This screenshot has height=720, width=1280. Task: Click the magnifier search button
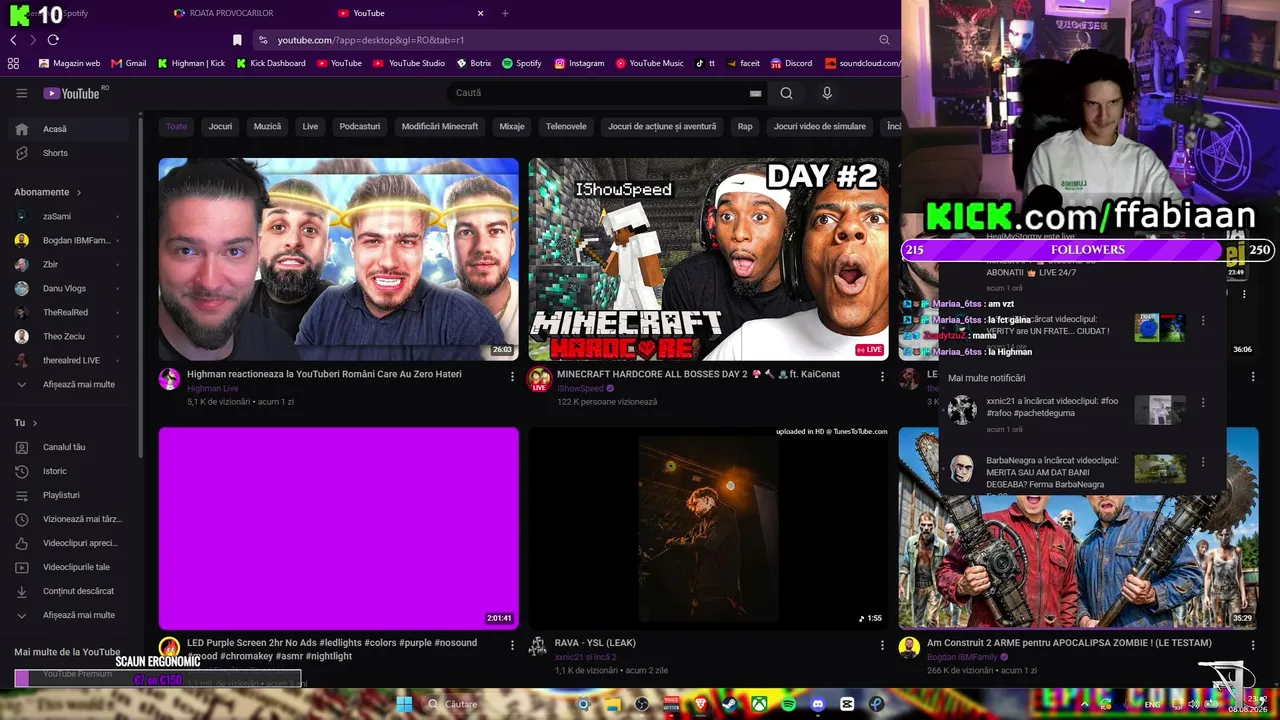pos(786,93)
